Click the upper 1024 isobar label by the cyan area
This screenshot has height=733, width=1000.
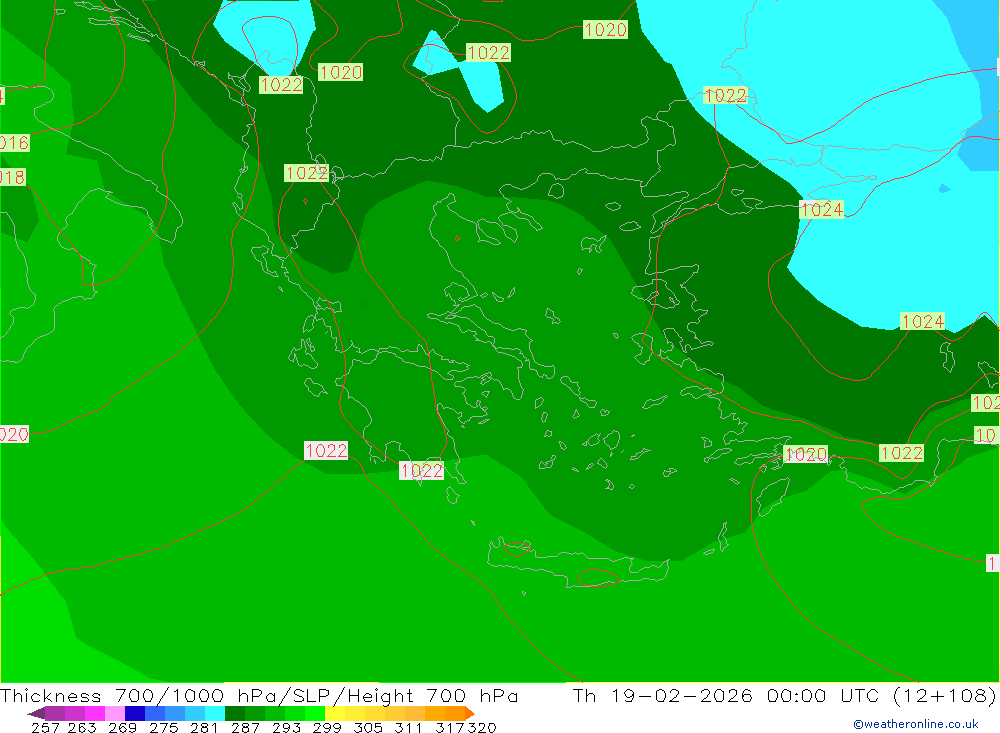point(821,209)
